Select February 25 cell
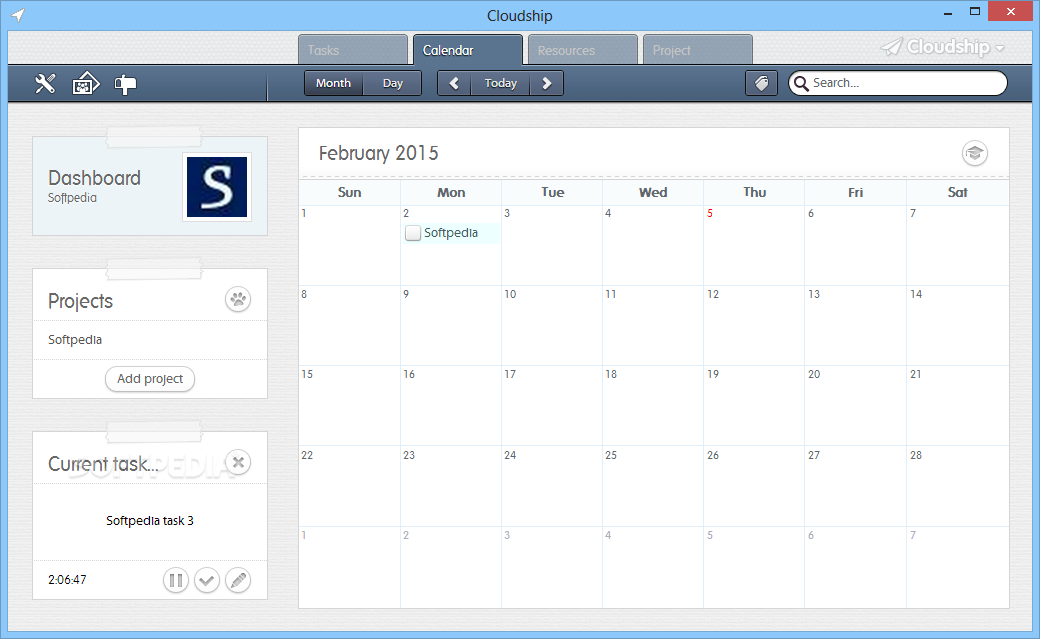 pos(653,486)
